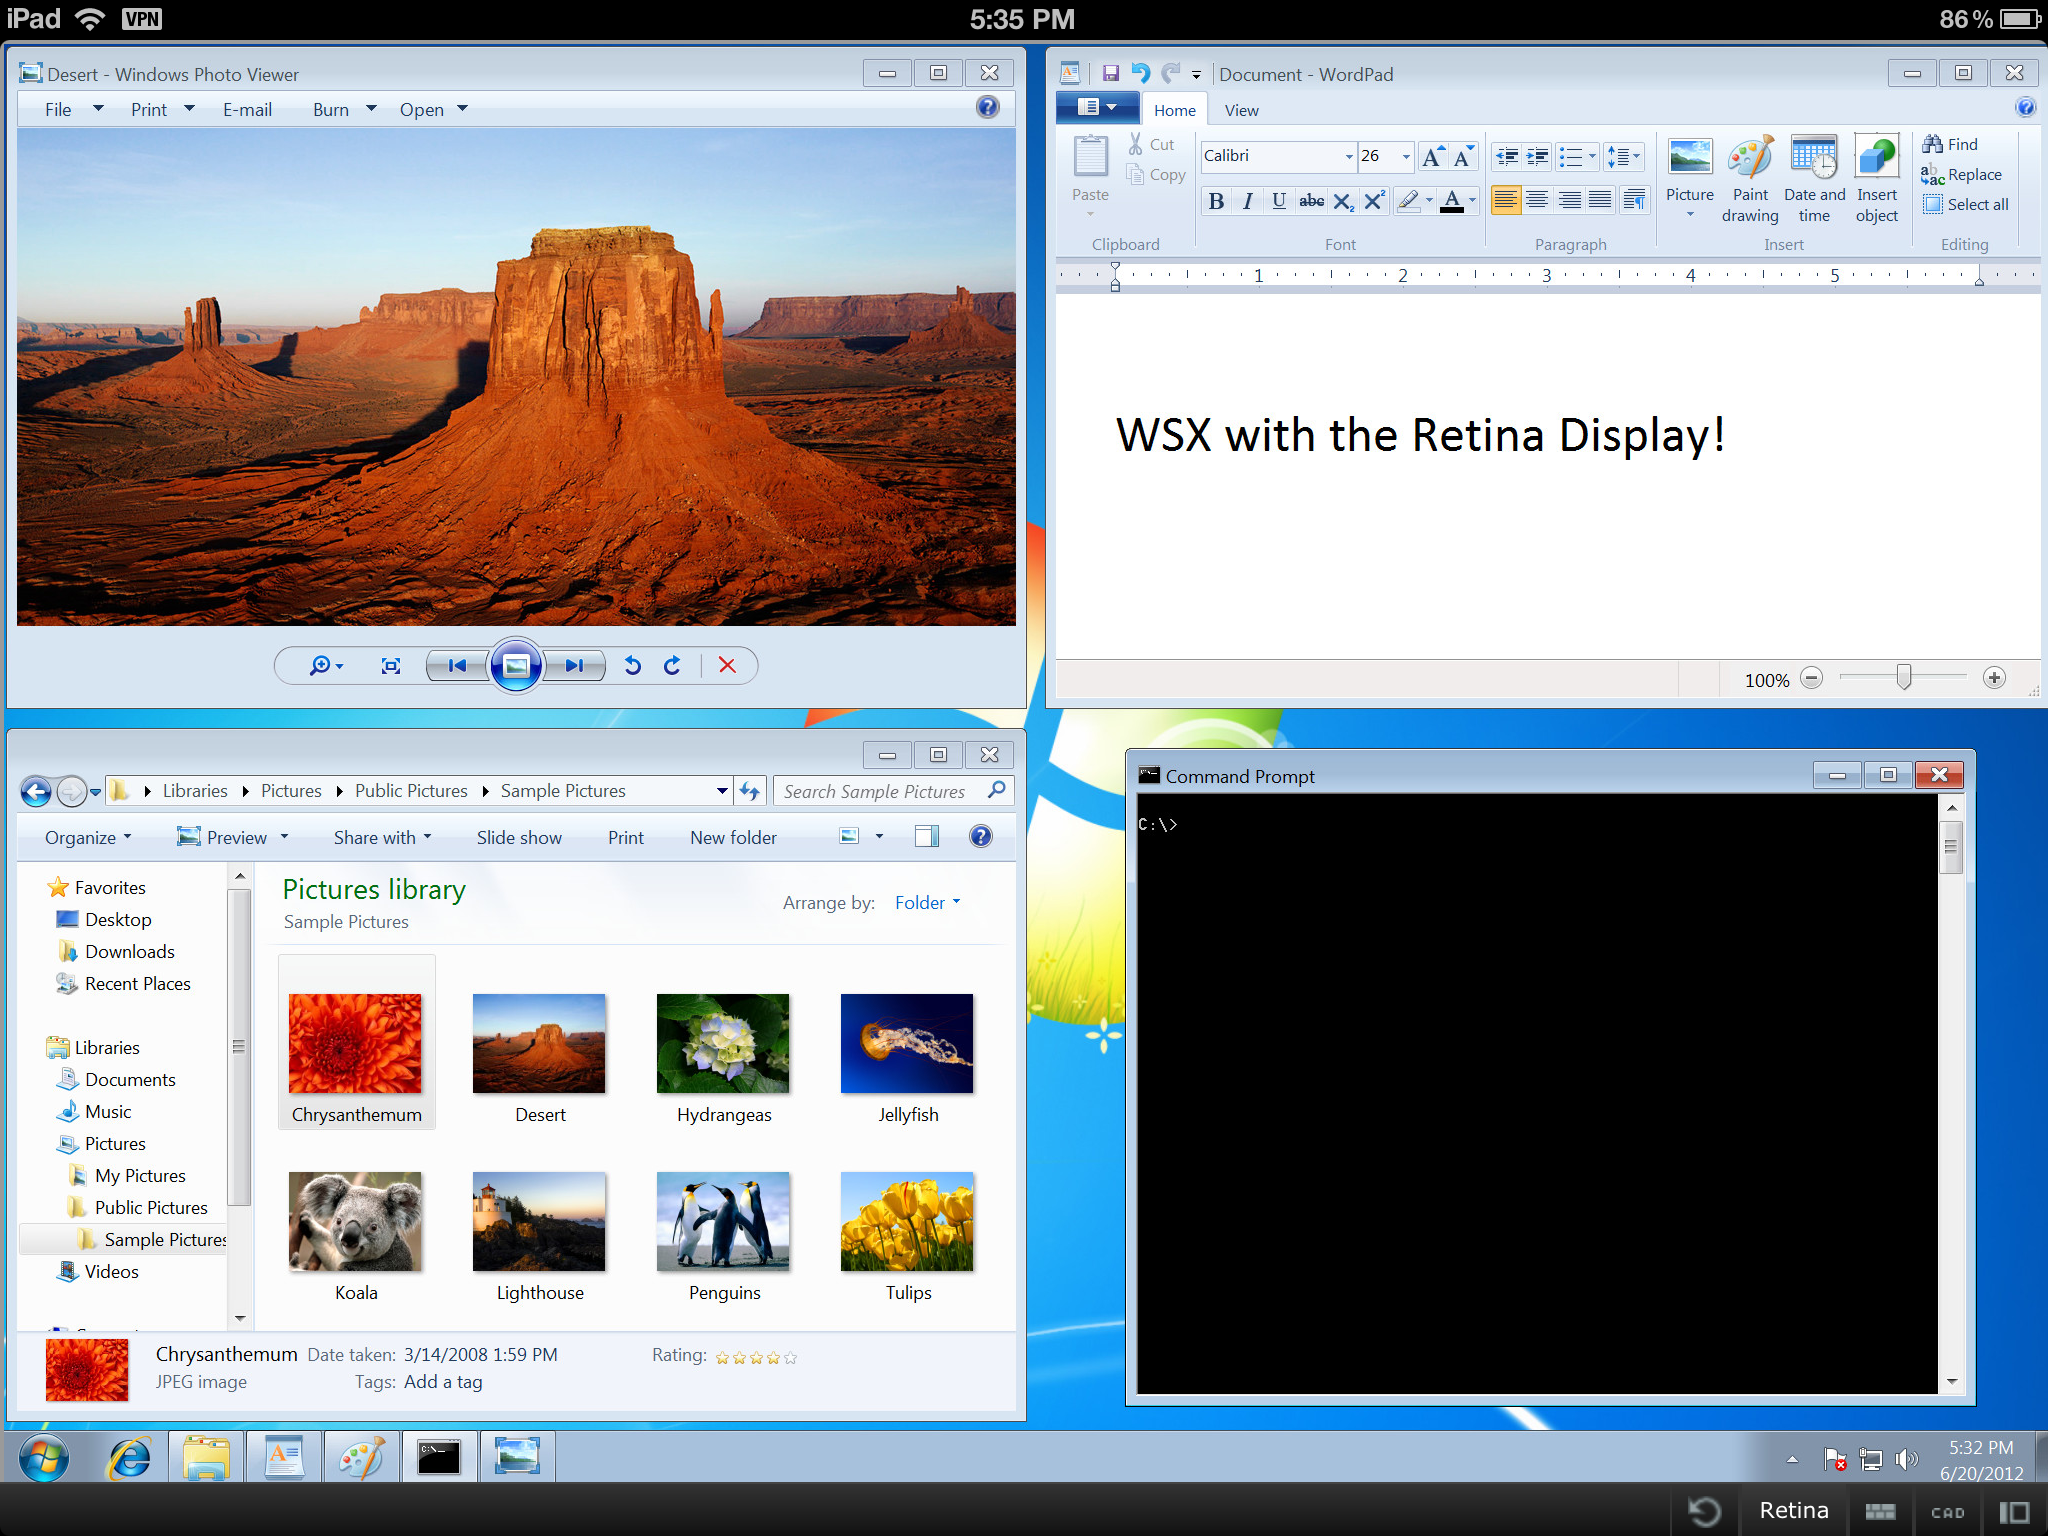Center text in WordPad paragraph group
The image size is (2048, 1536).
click(x=1537, y=200)
